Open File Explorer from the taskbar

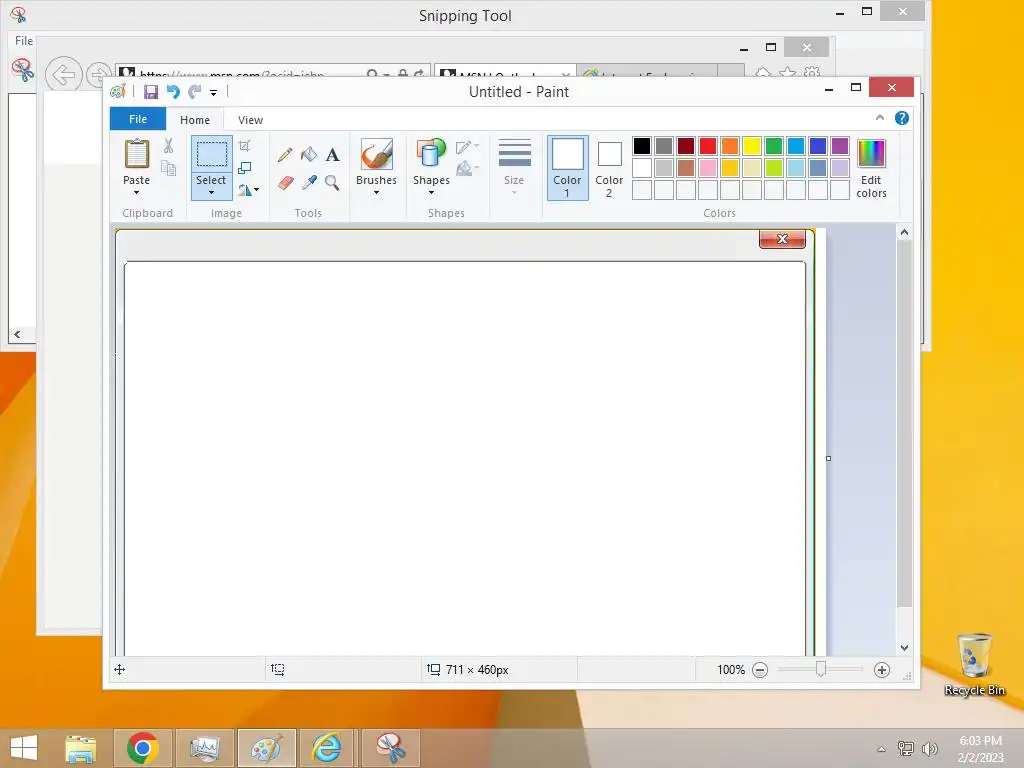81,748
